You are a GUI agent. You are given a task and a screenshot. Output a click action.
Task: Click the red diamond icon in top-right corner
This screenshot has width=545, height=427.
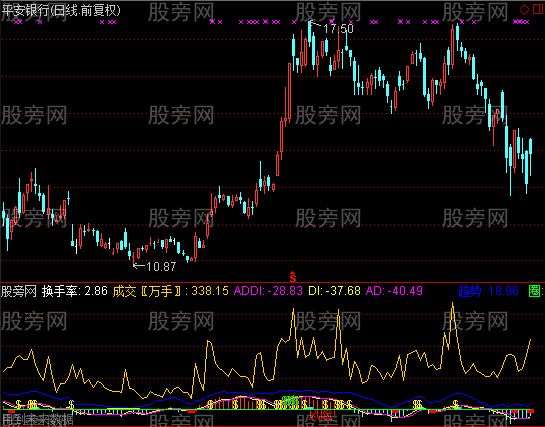tap(524, 9)
